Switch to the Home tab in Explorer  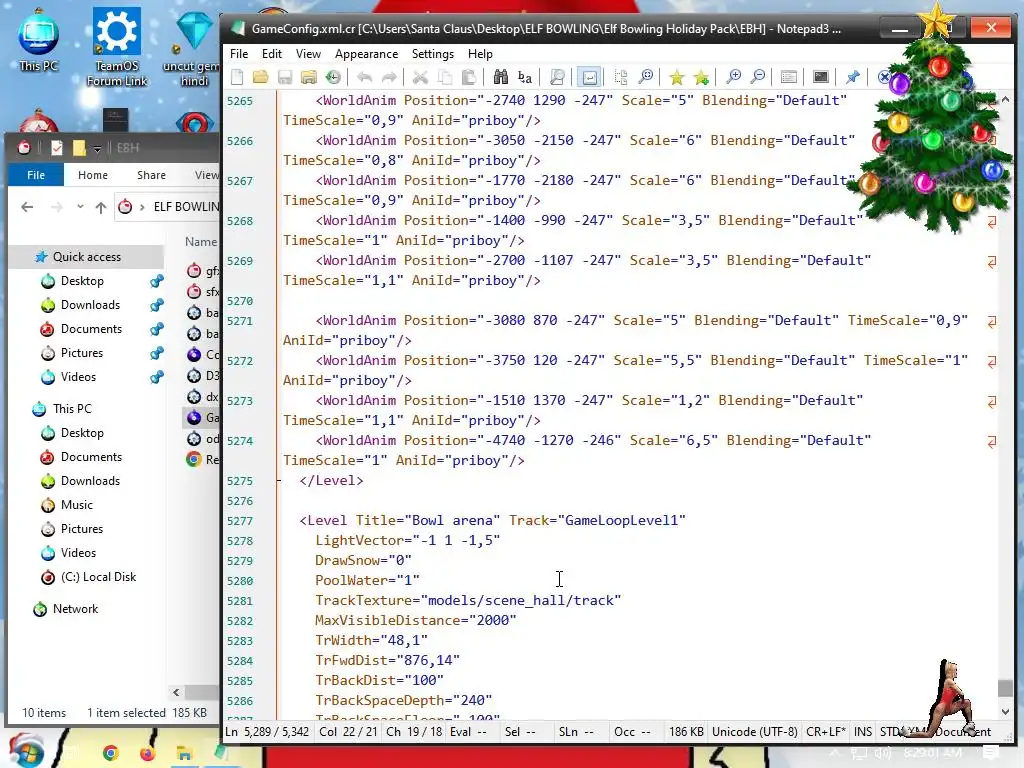click(x=93, y=175)
